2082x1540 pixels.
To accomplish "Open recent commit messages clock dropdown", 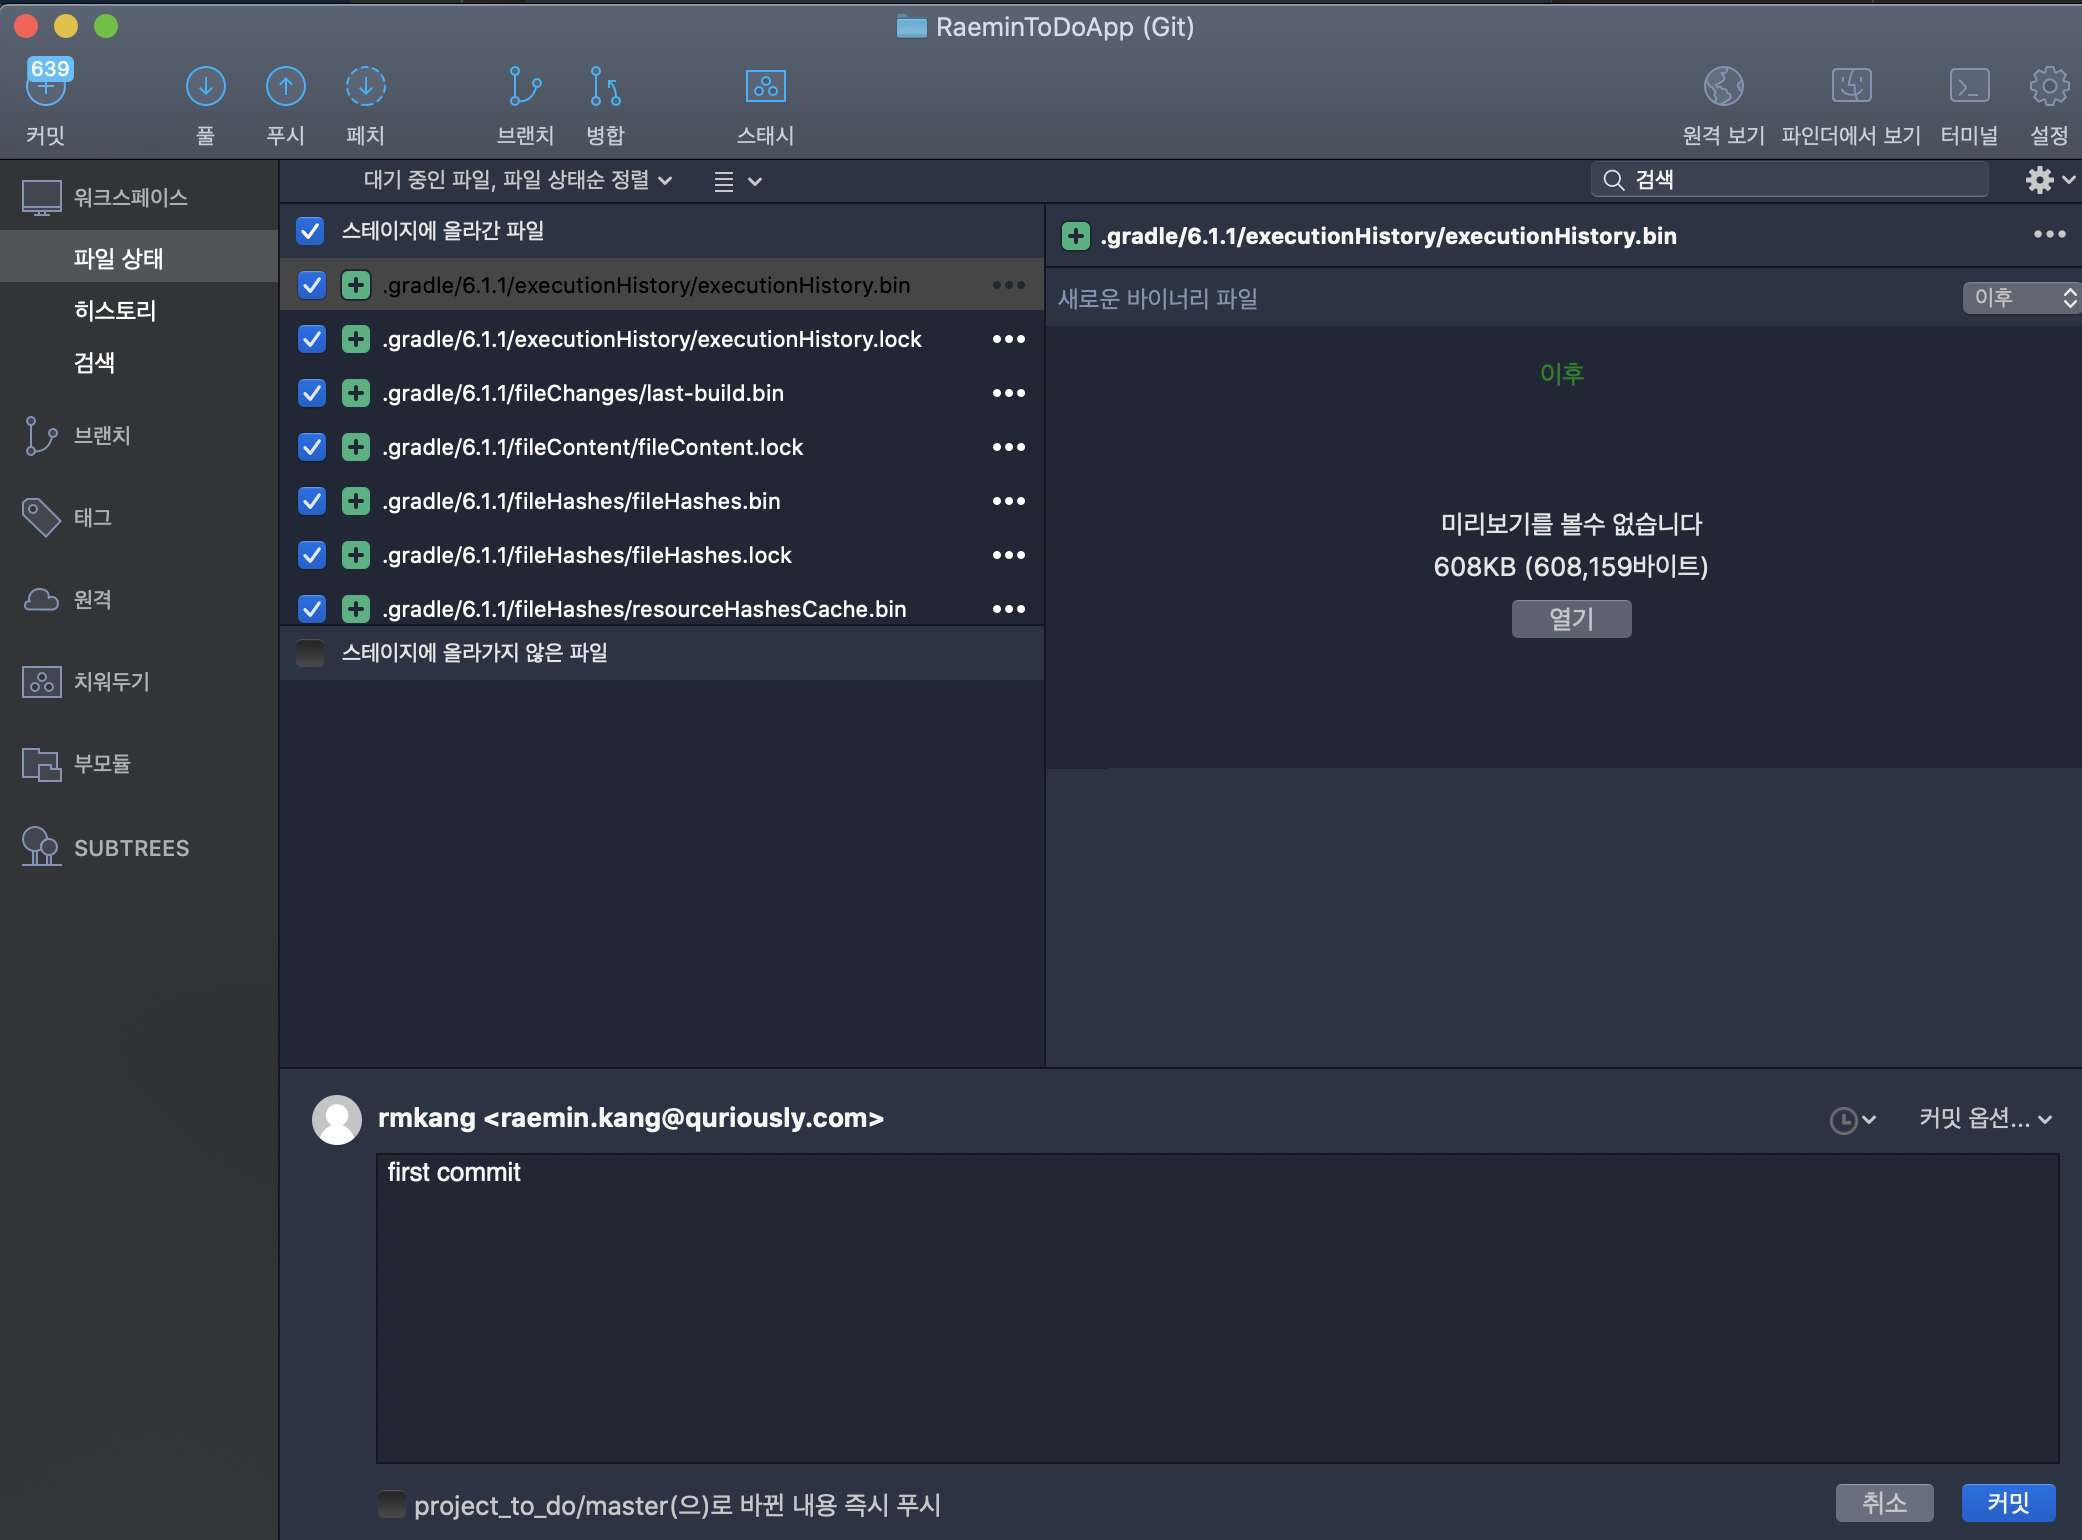I will (x=1852, y=1120).
